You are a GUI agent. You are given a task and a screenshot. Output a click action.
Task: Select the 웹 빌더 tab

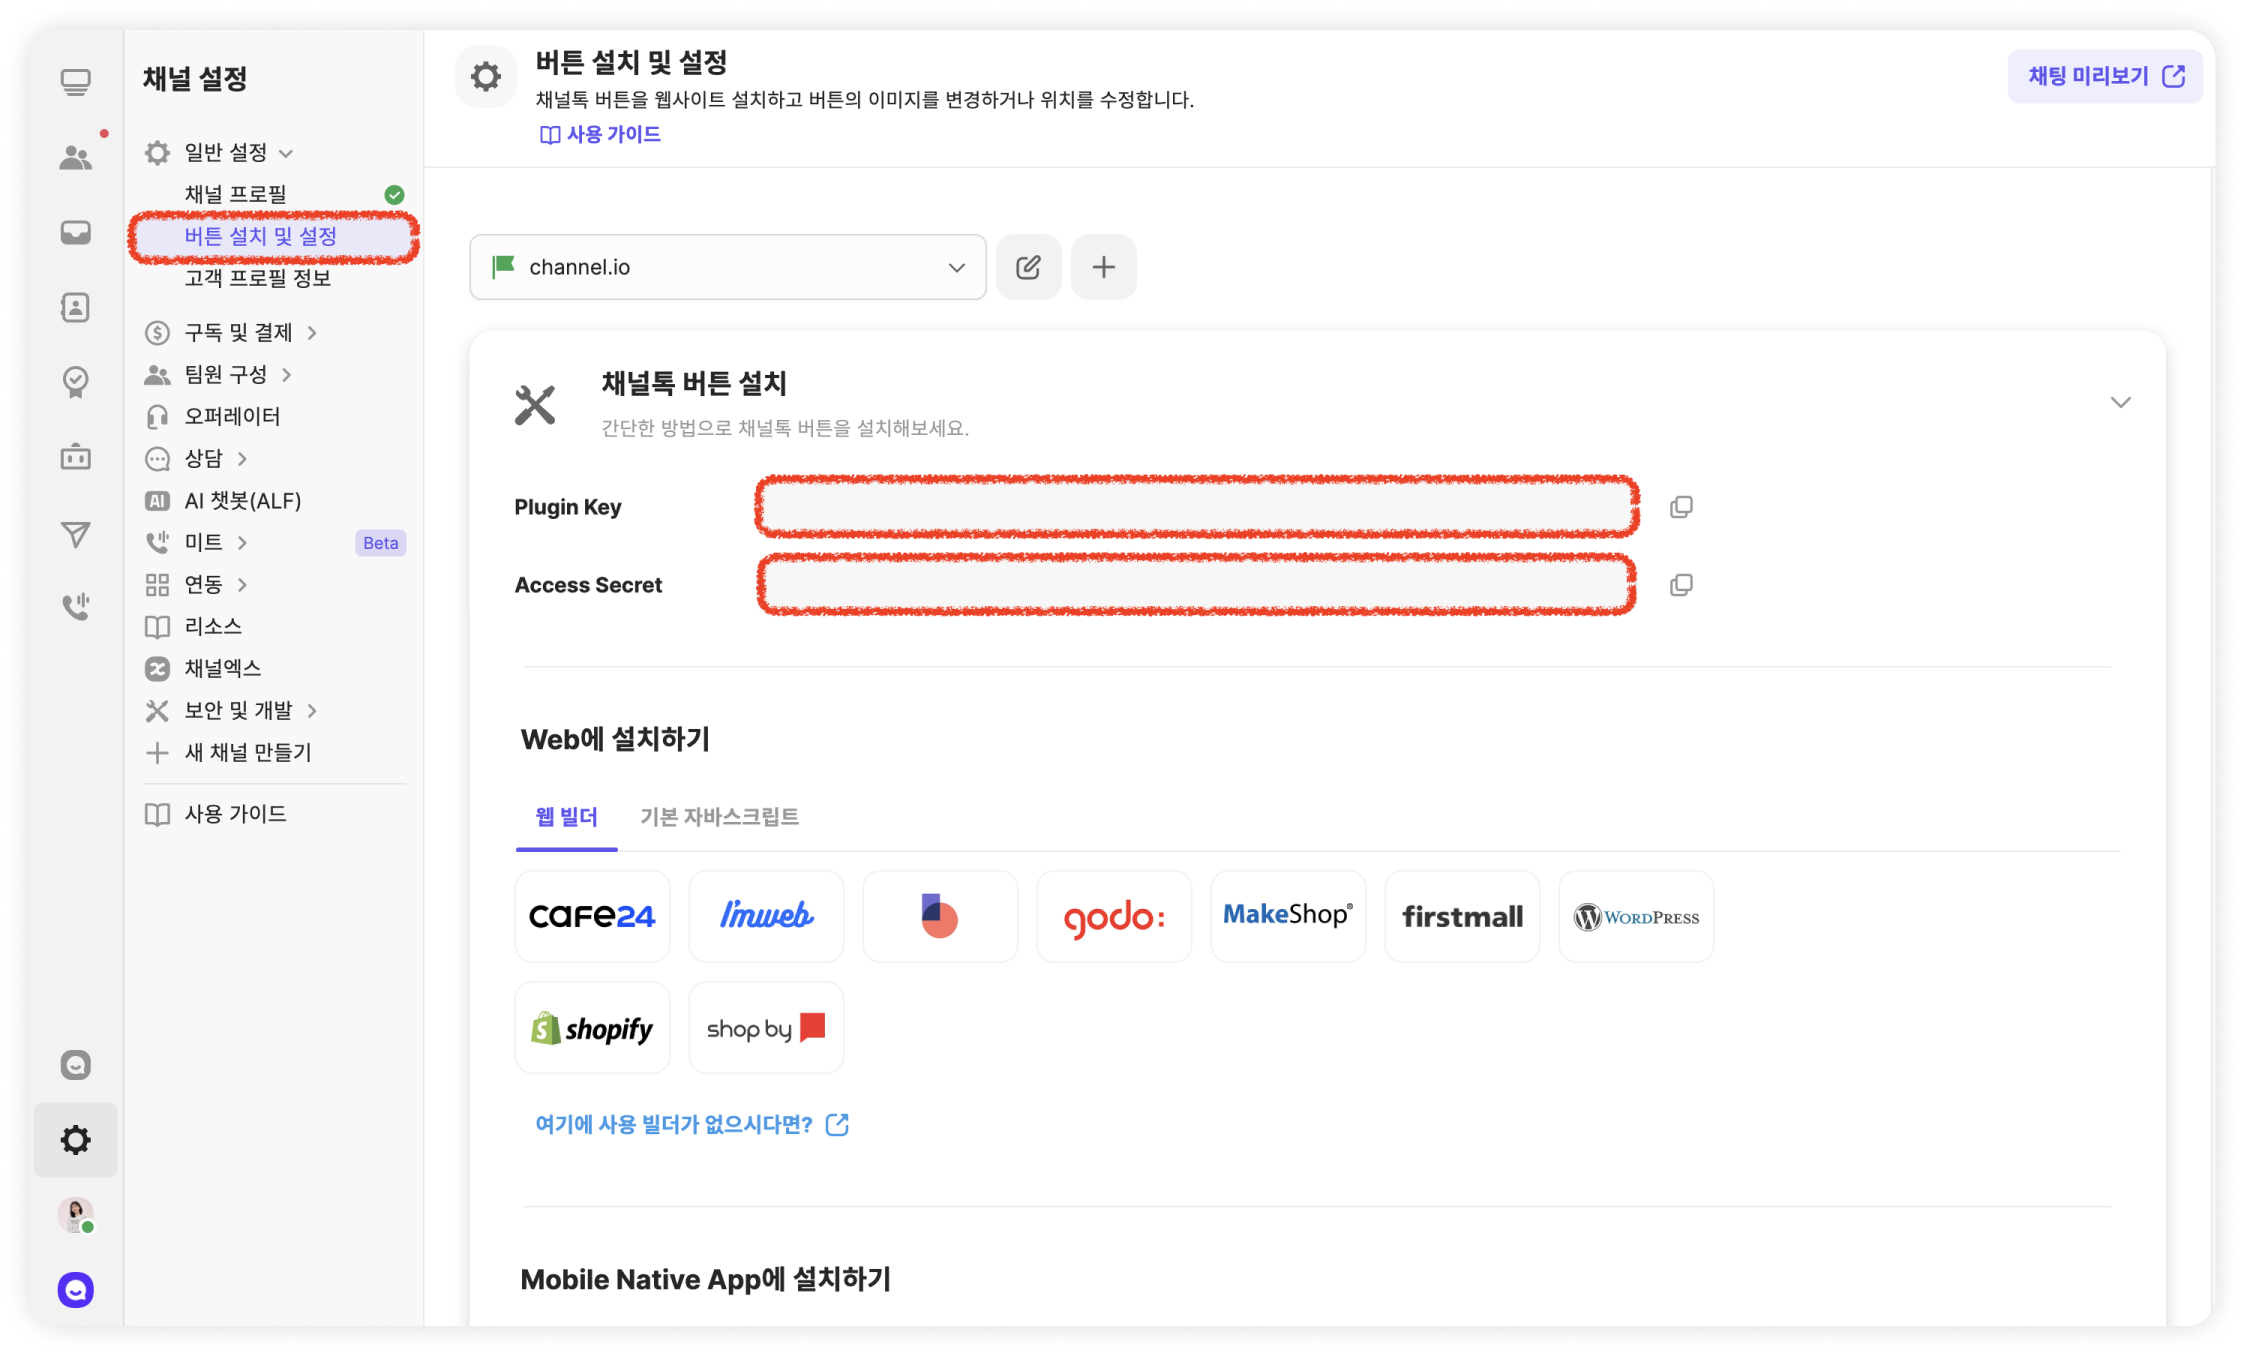566,817
